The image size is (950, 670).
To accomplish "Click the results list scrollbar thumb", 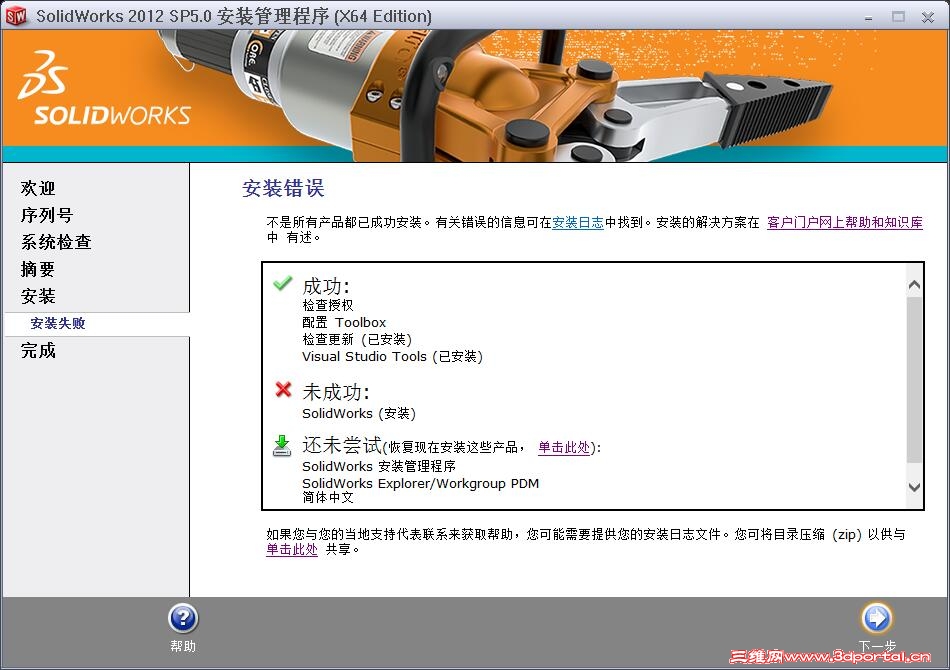I will 914,380.
